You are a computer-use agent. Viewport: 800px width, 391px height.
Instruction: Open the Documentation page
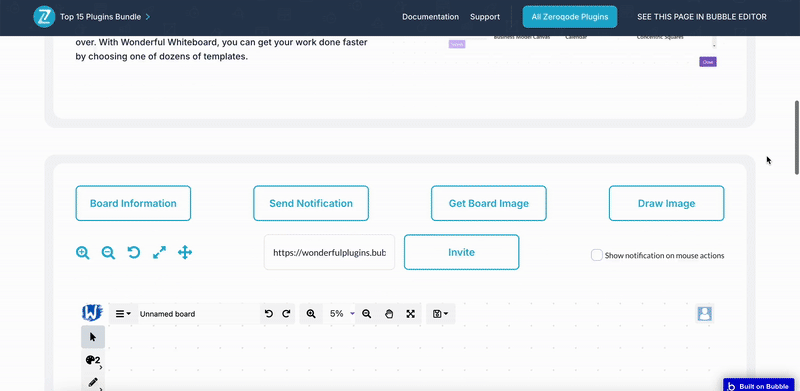point(430,17)
